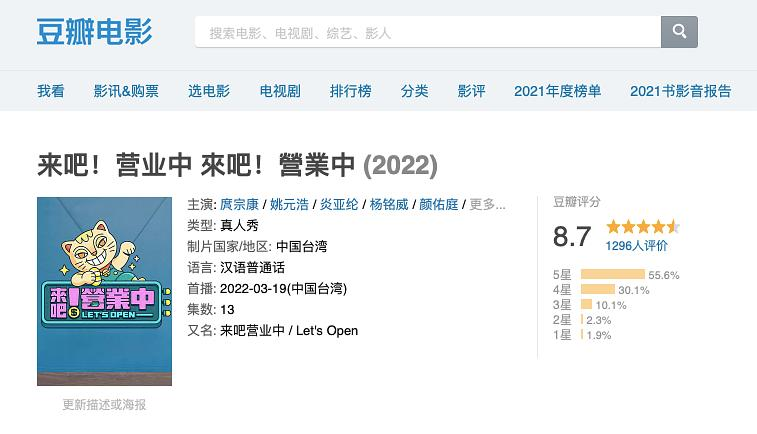Open the 排行榜 rankings page

coord(350,91)
